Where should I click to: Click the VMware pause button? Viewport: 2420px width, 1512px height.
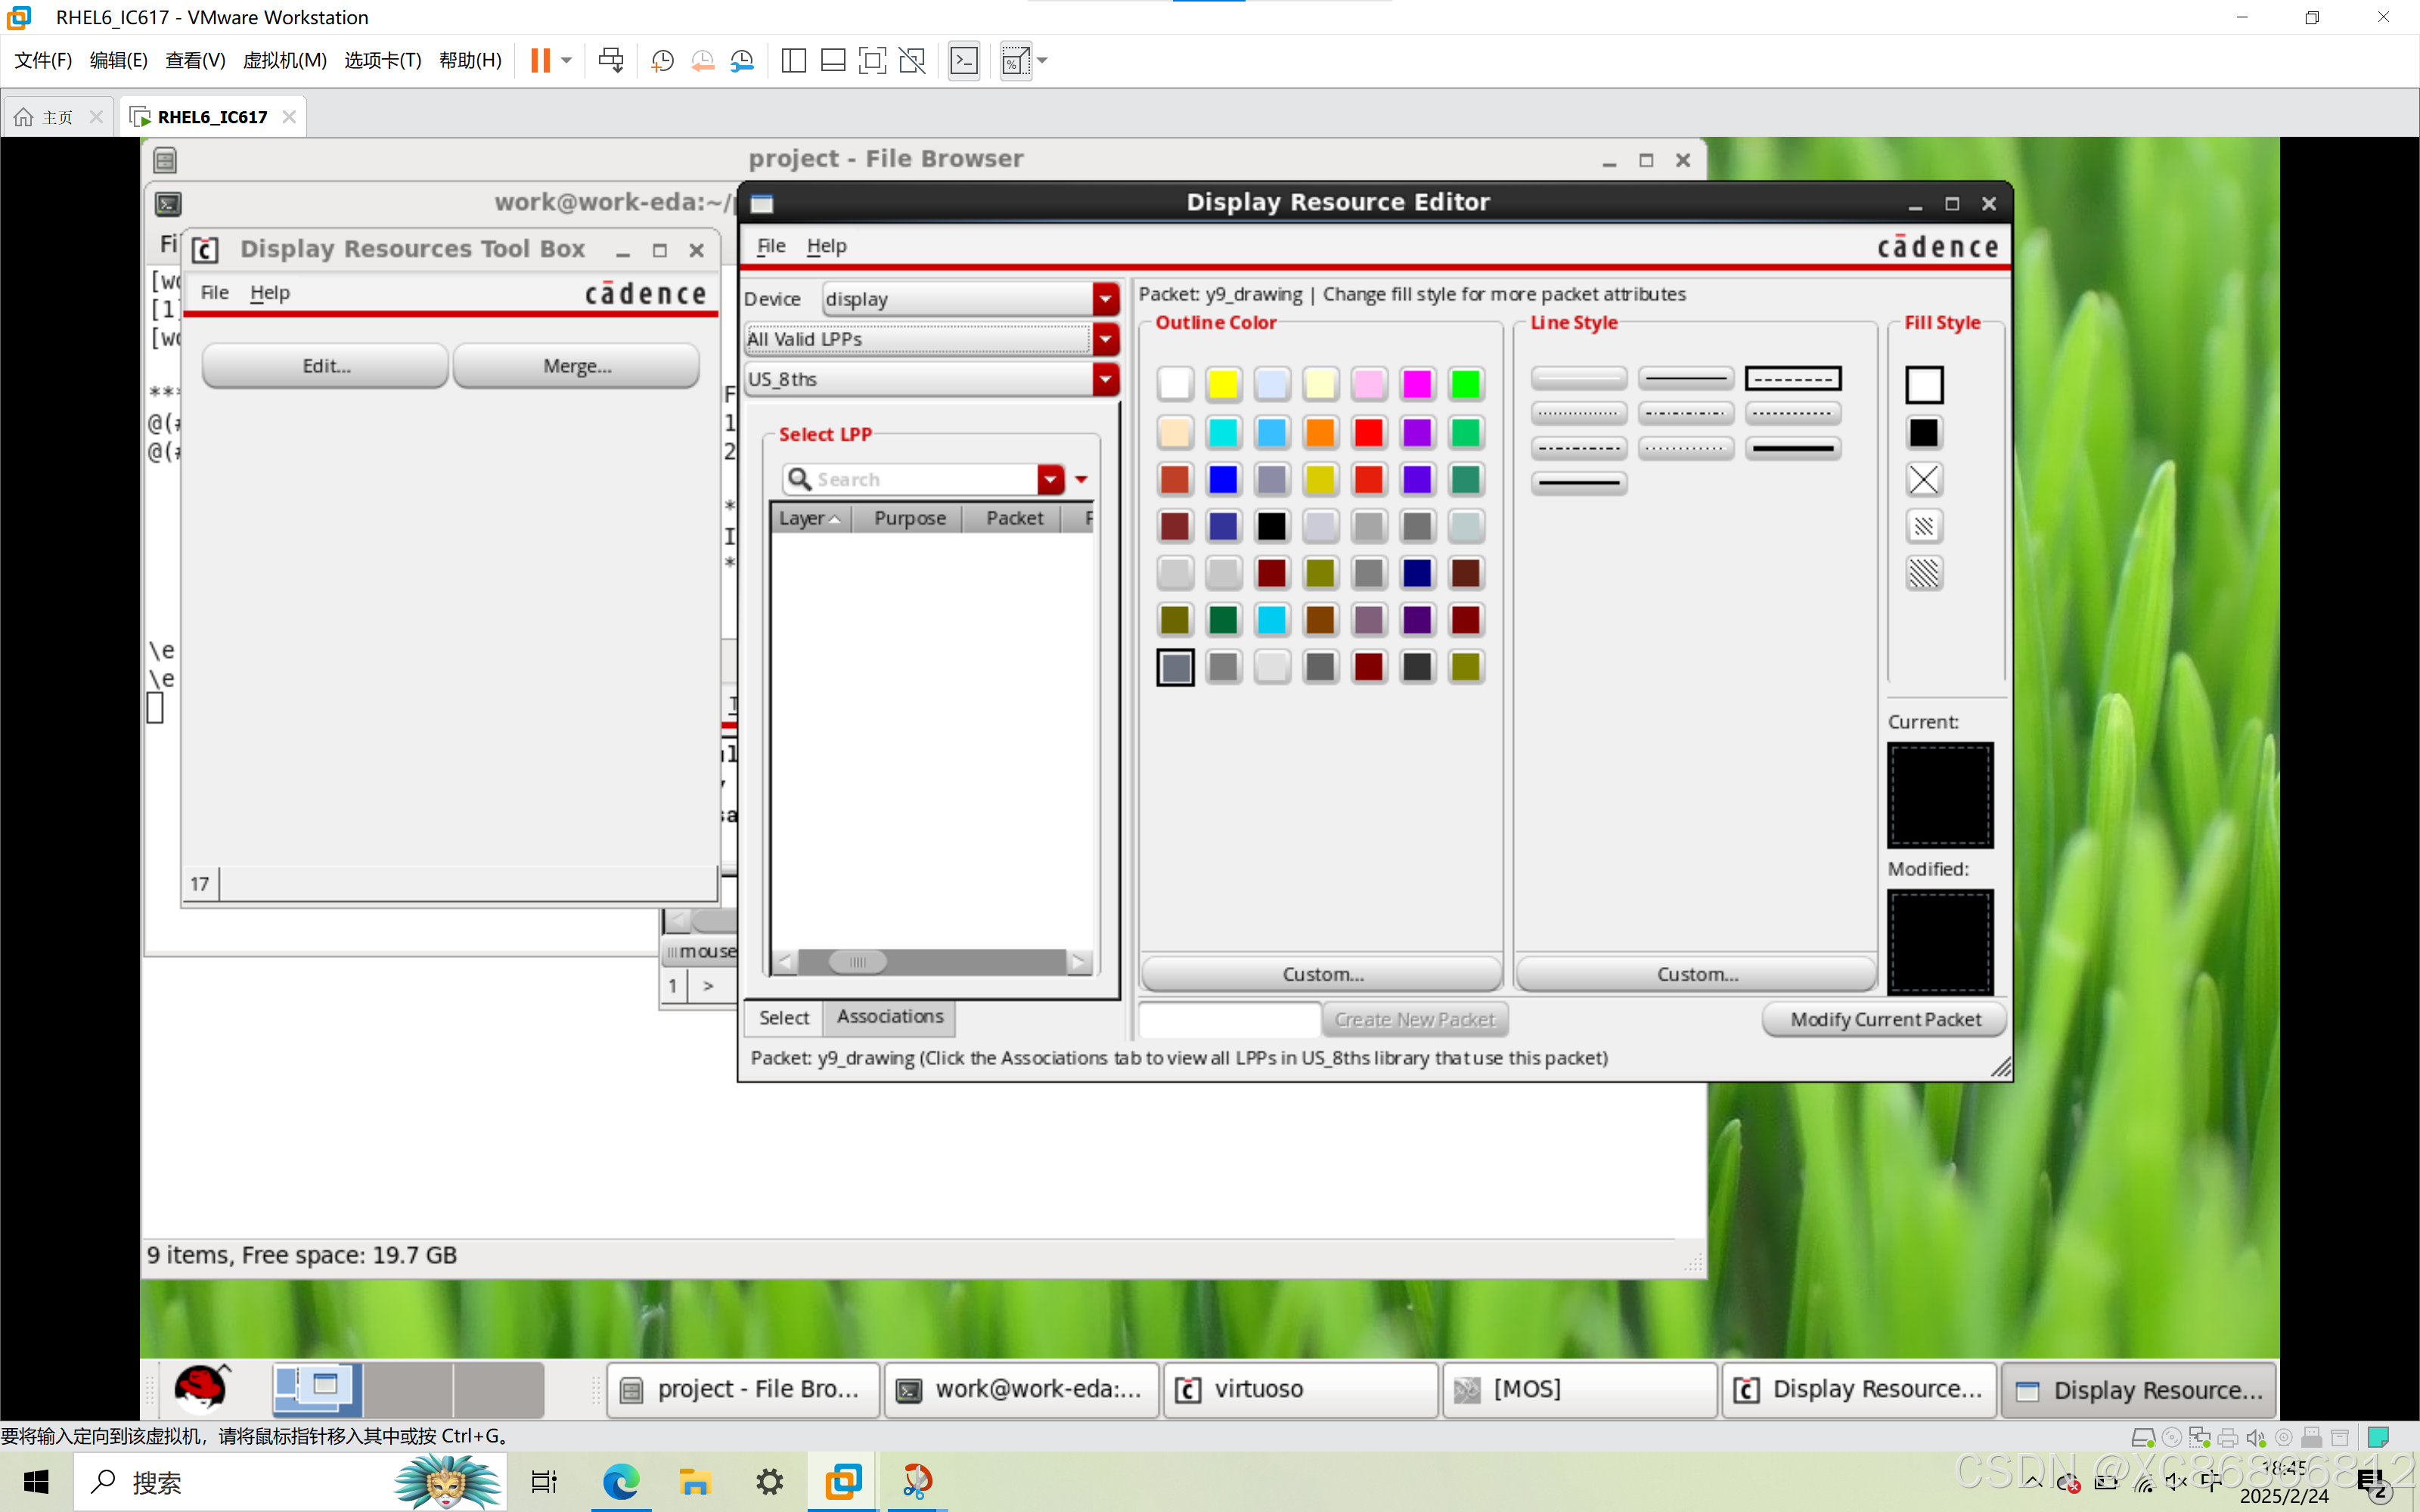(x=540, y=61)
